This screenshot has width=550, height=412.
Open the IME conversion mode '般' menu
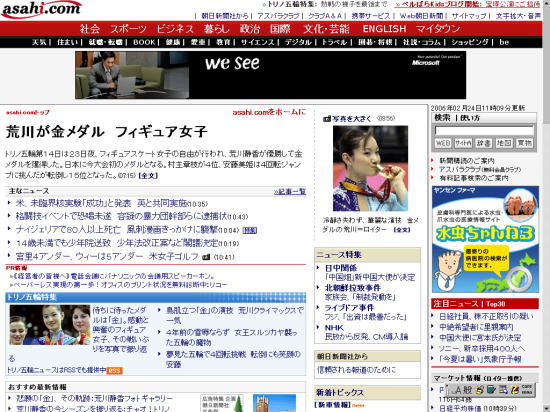point(468,389)
